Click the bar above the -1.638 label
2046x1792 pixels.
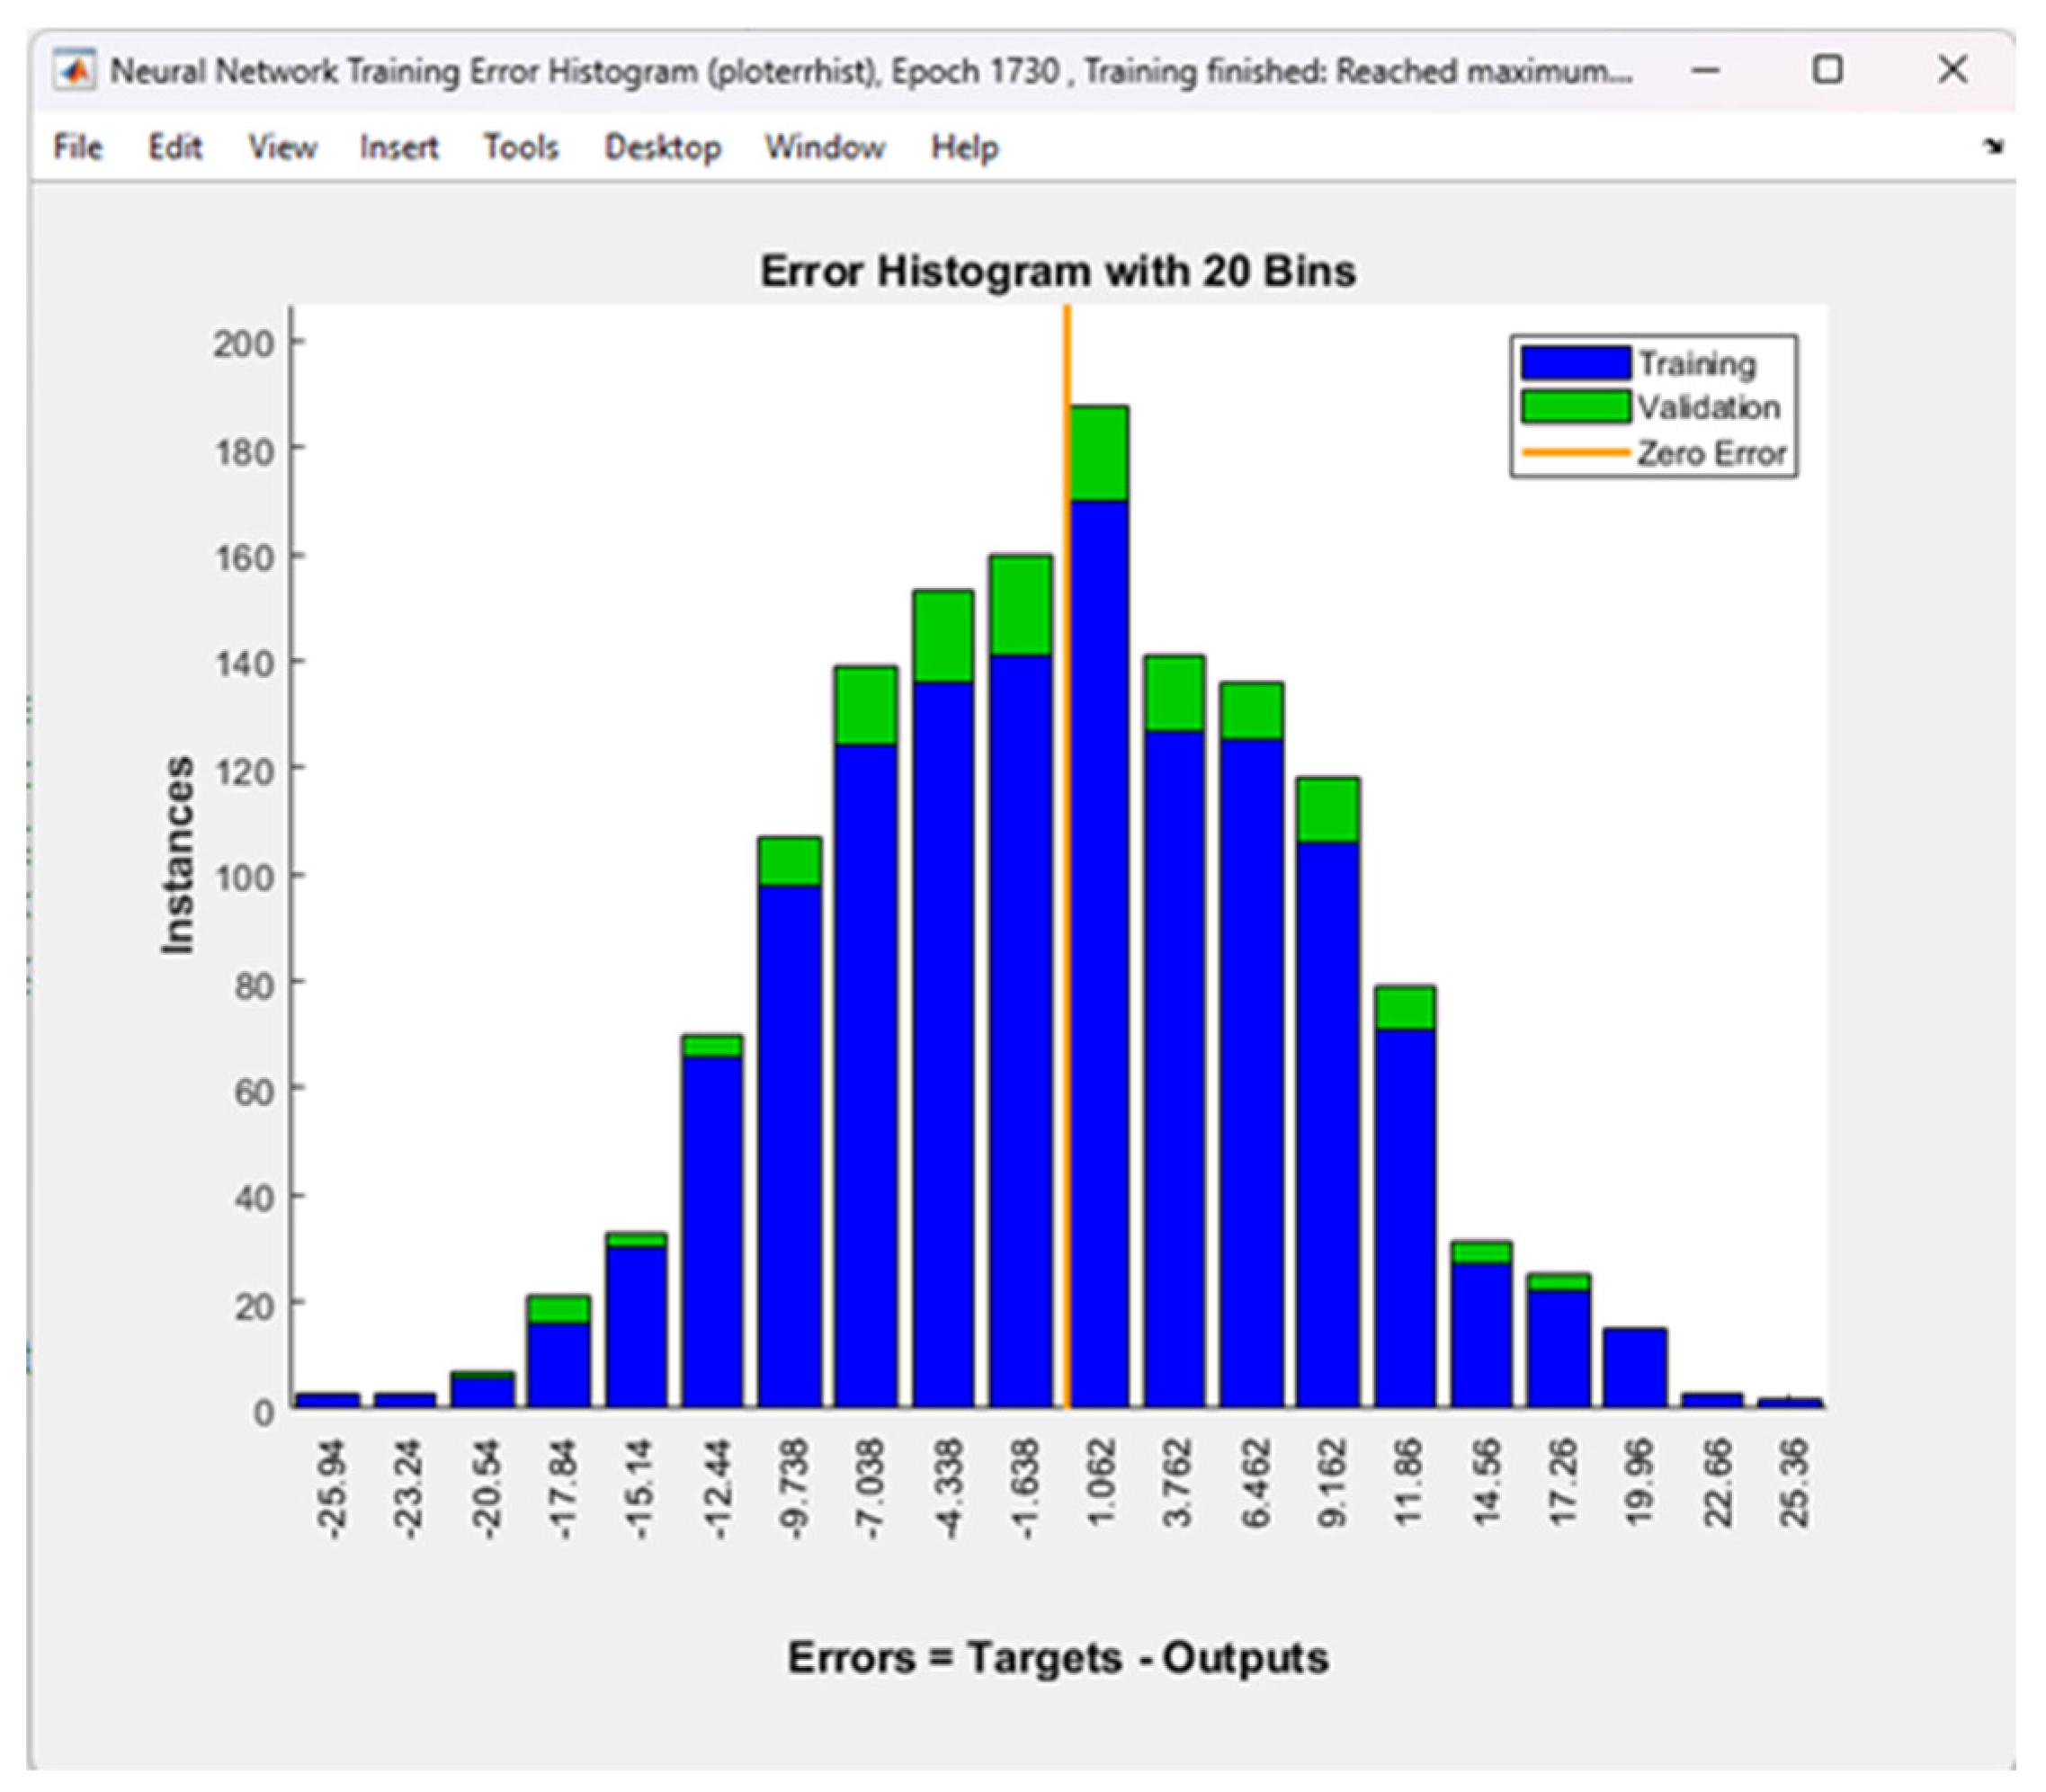(x=1021, y=981)
